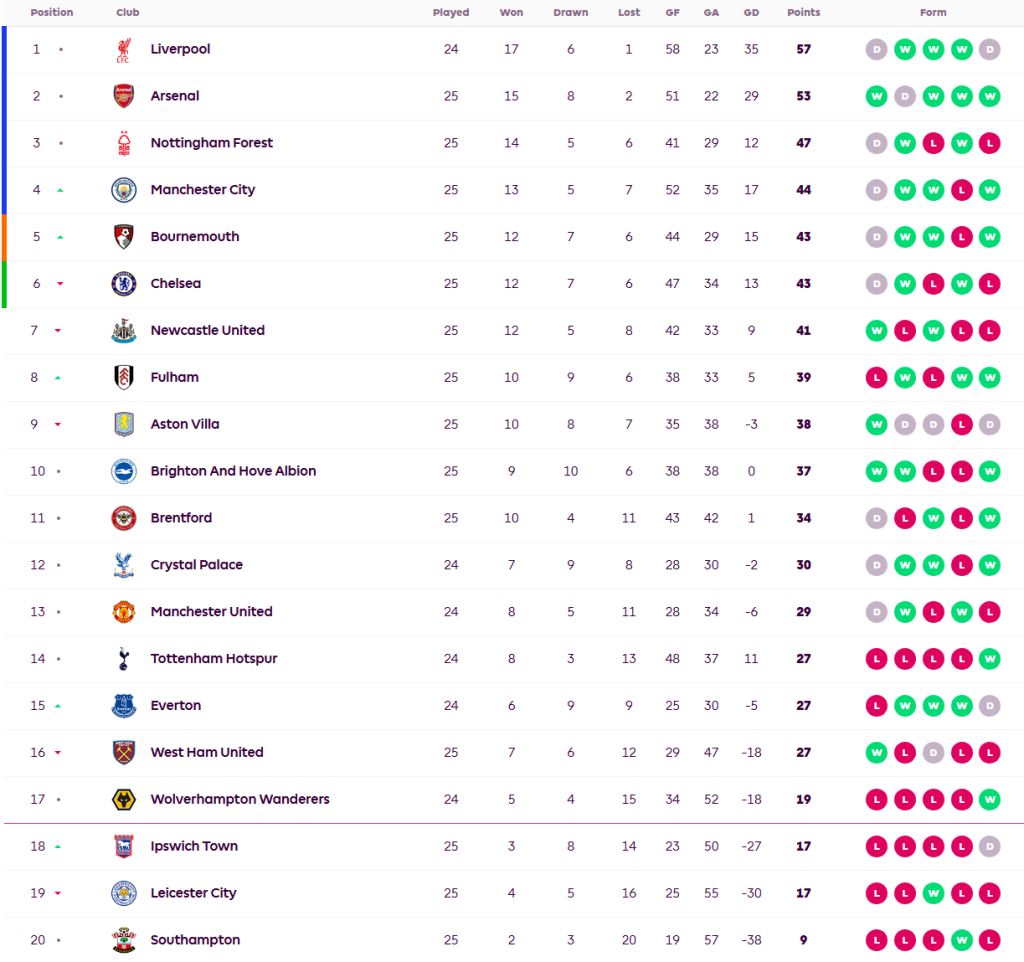Sort table by Played column header
This screenshot has width=1024, height=962.
451,13
